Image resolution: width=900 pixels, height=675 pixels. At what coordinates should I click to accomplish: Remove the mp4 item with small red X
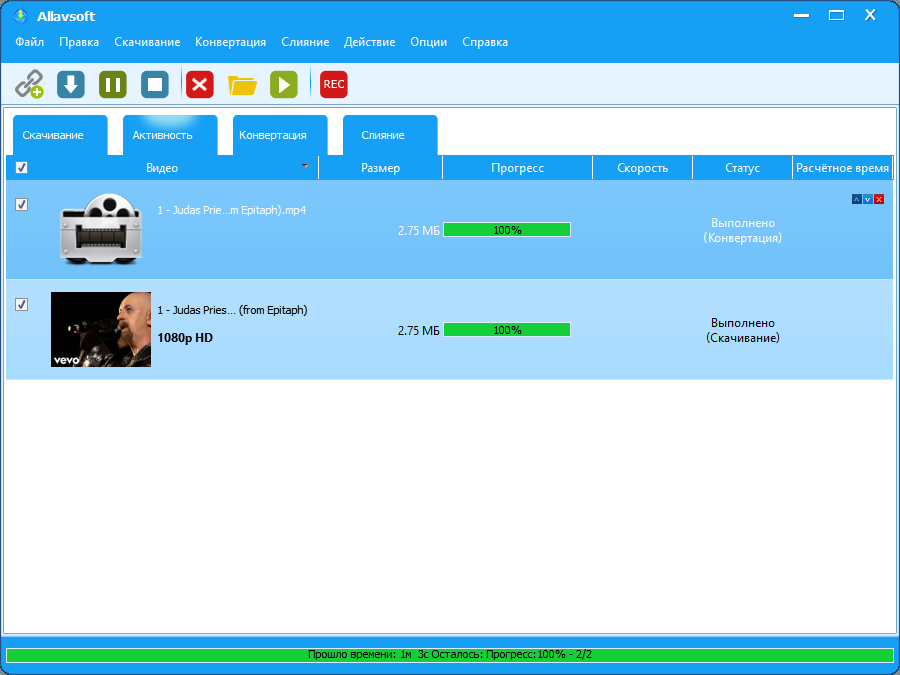[879, 199]
